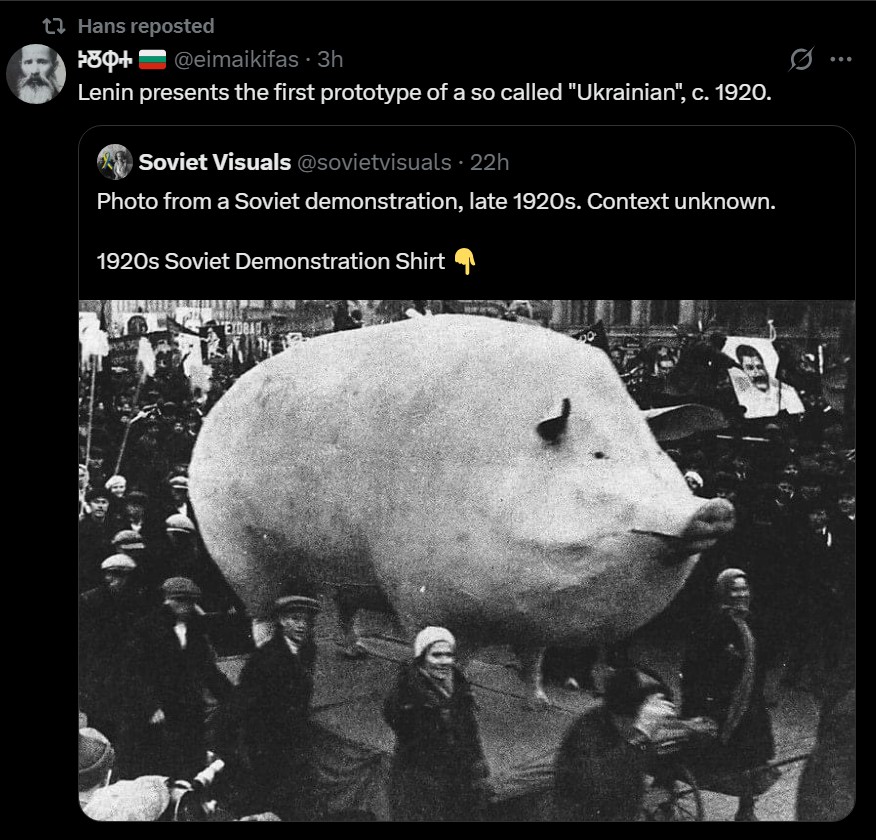Click the pointing-down hand emoji

click(464, 261)
